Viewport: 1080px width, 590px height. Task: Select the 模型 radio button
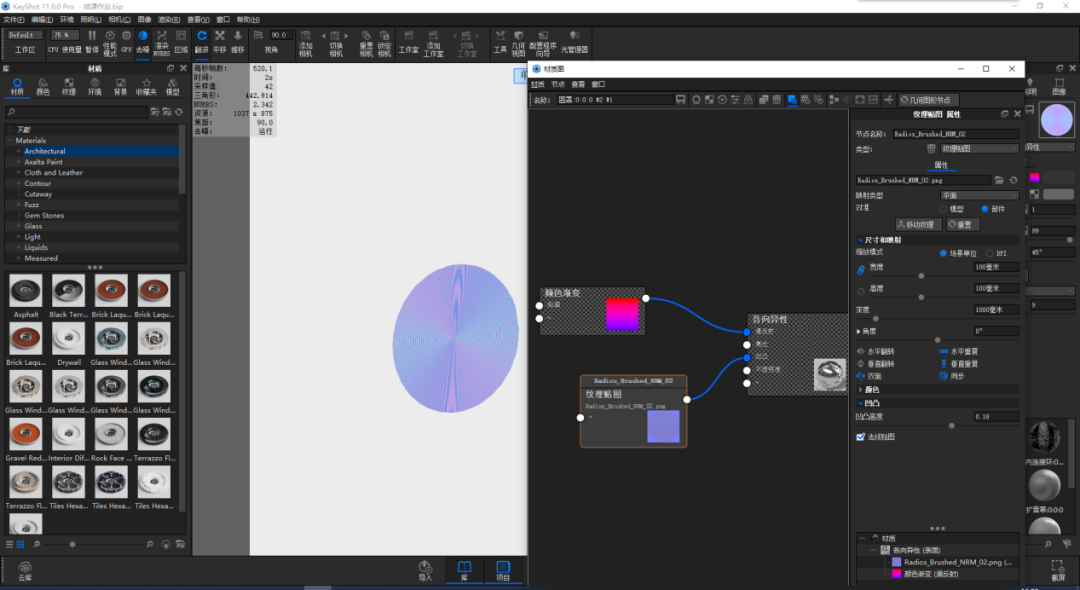tap(943, 209)
